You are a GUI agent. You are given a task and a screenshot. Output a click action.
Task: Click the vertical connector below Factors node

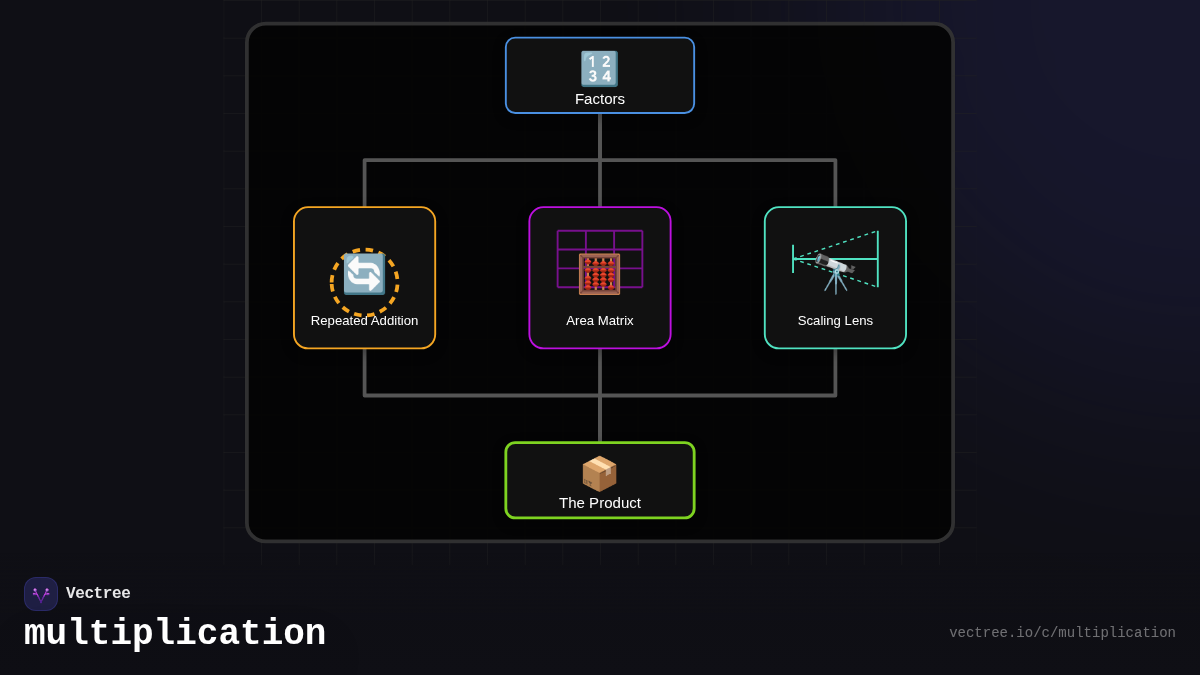tap(600, 136)
